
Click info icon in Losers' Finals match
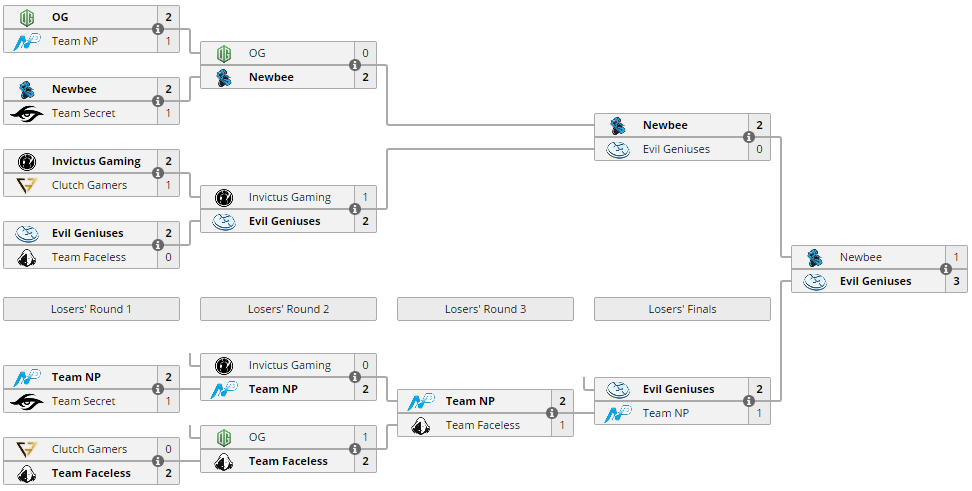(749, 401)
